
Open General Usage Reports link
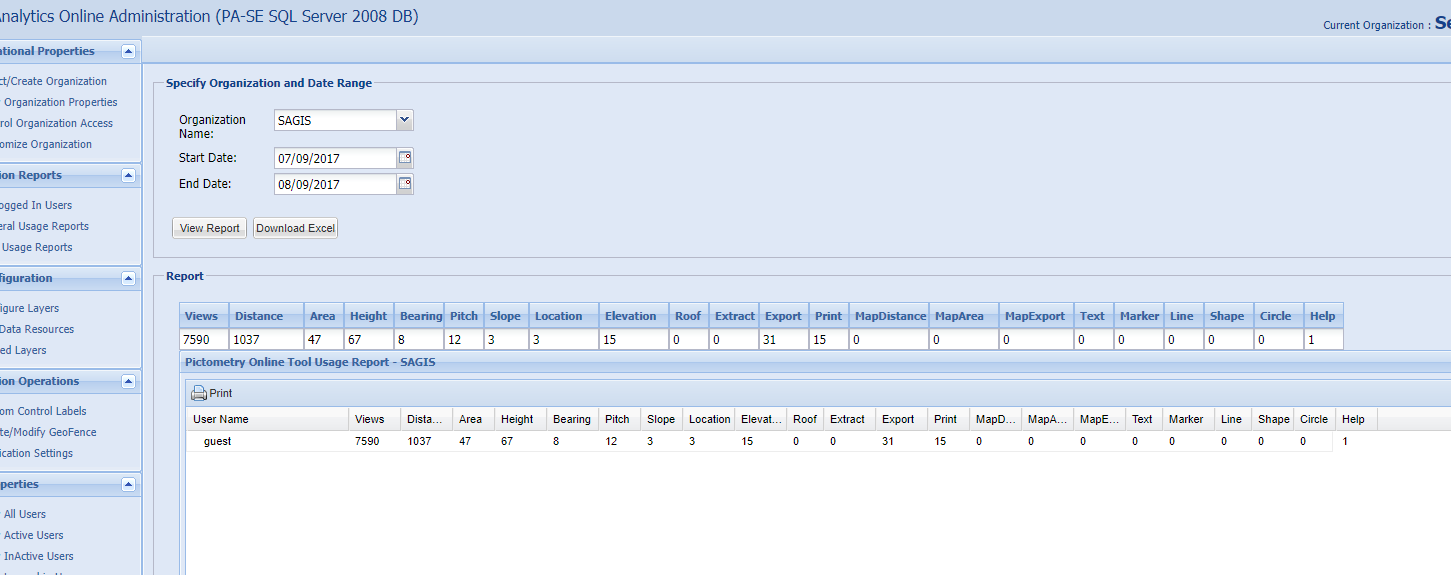44,226
